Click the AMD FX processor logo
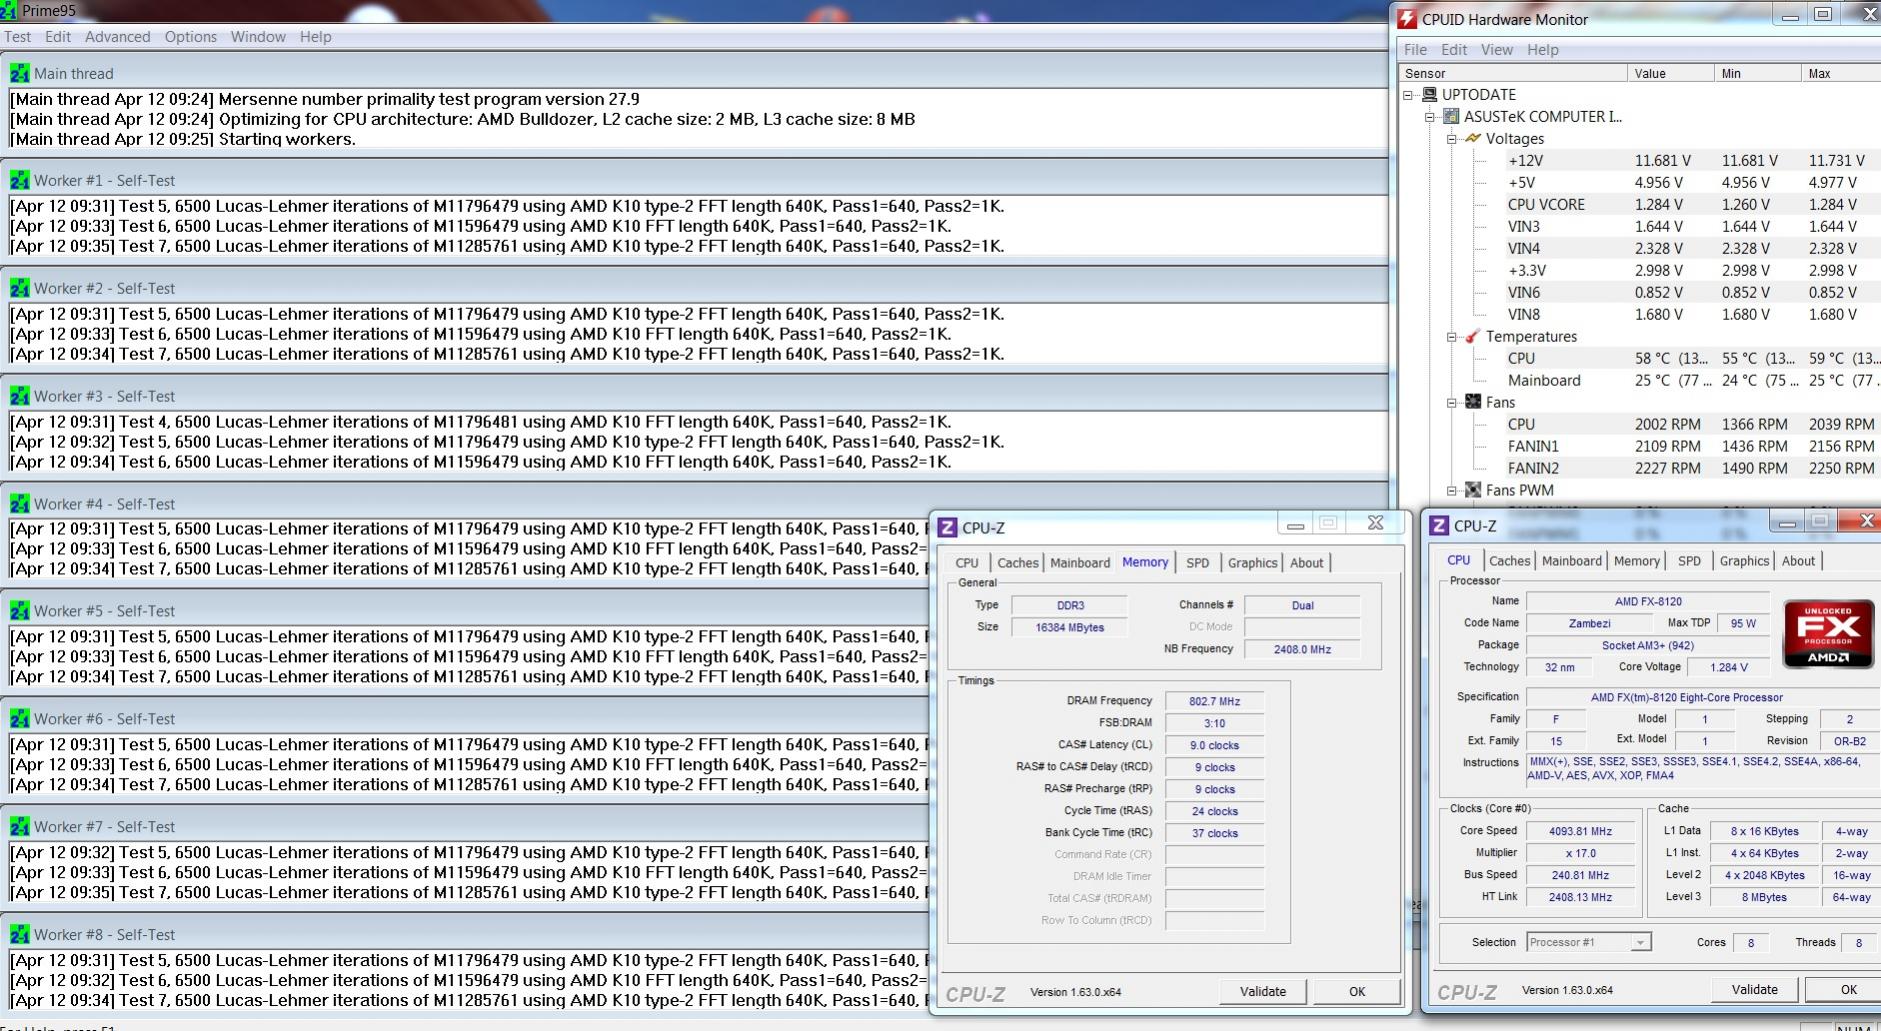This screenshot has width=1881, height=1031. pyautogui.click(x=1828, y=633)
